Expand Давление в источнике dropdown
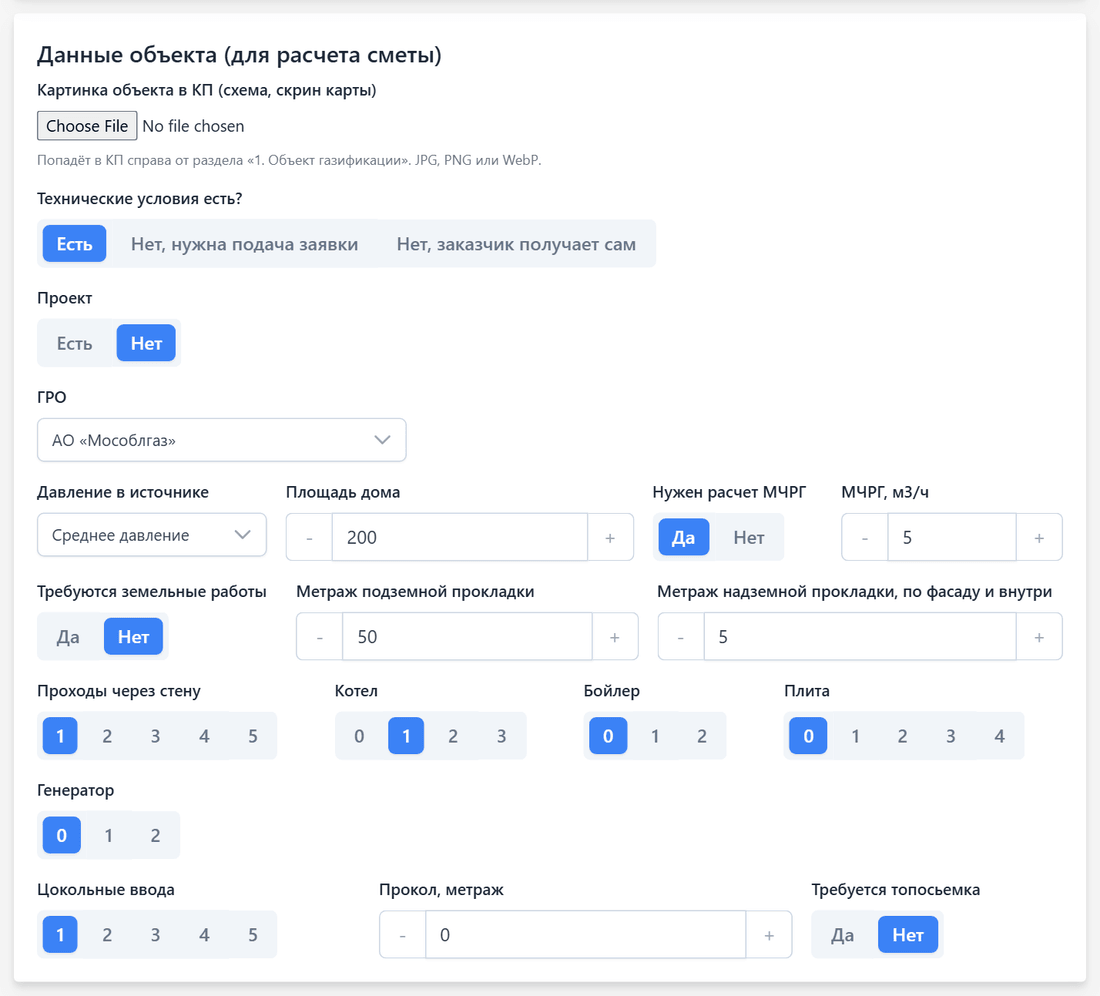This screenshot has height=996, width=1100. coord(152,535)
